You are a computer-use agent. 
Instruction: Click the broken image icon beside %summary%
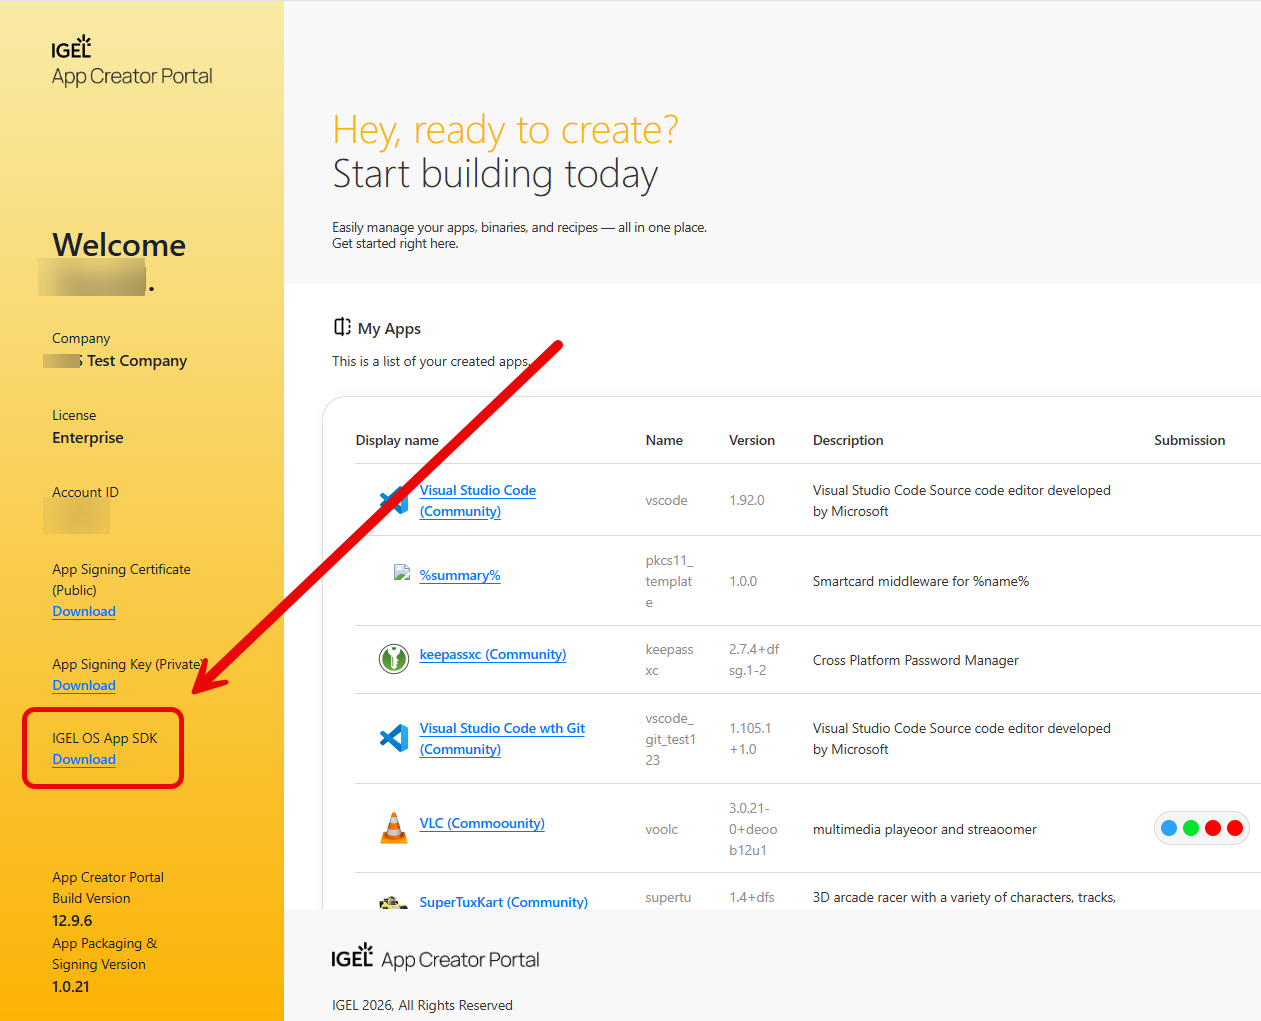click(402, 573)
